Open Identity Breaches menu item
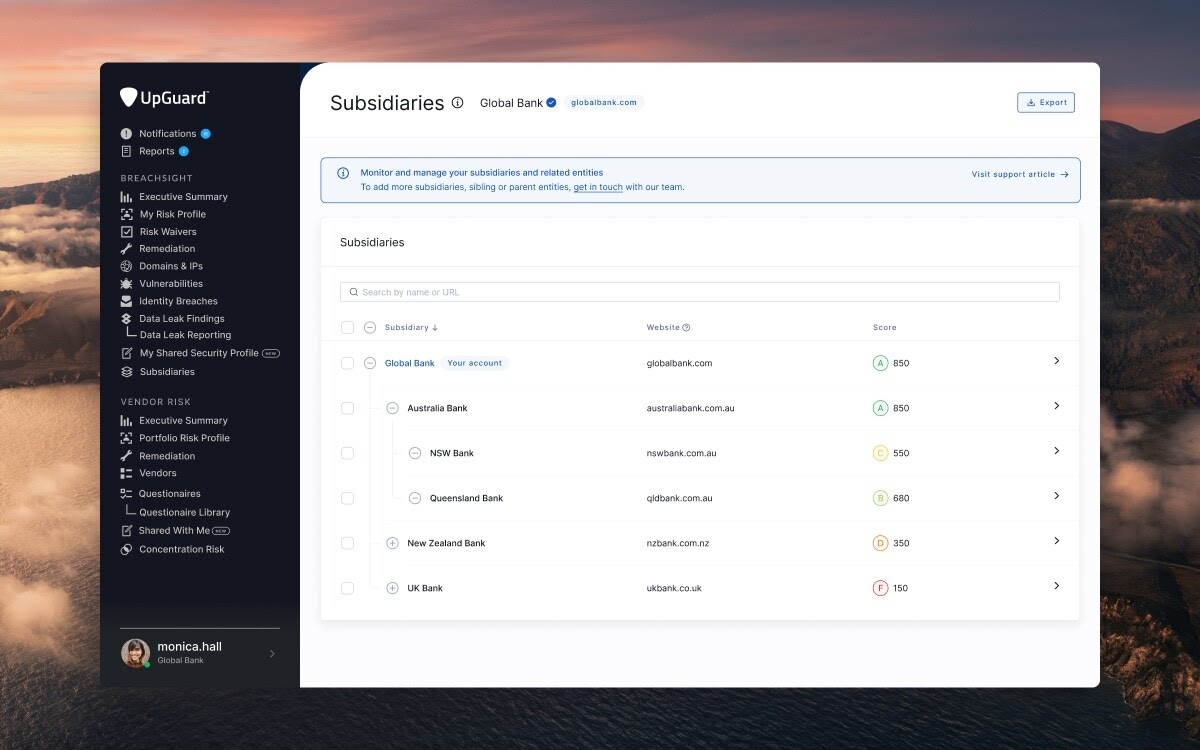The image size is (1200, 750). [178, 301]
